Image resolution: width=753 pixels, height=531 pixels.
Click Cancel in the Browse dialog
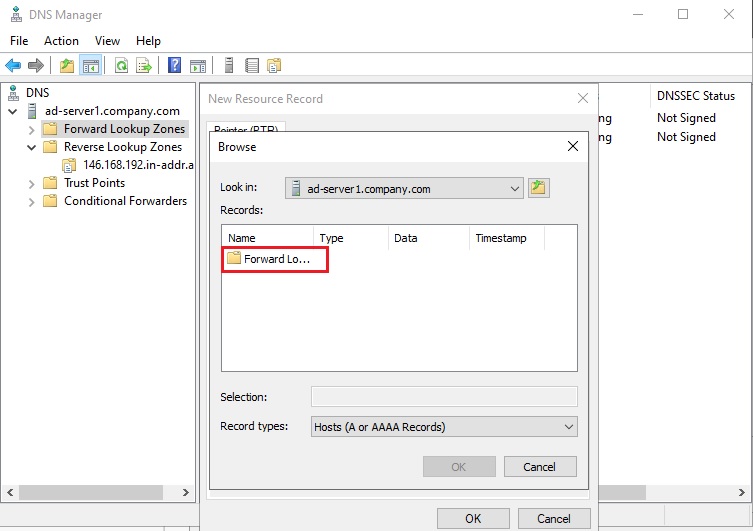(539, 467)
